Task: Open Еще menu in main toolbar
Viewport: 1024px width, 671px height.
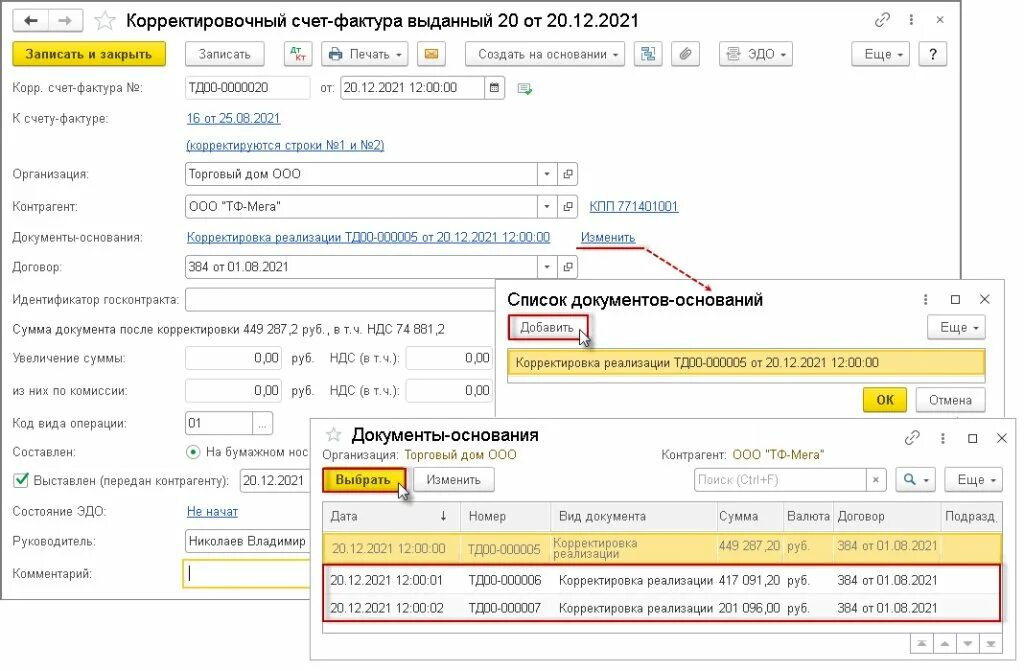Action: (880, 54)
